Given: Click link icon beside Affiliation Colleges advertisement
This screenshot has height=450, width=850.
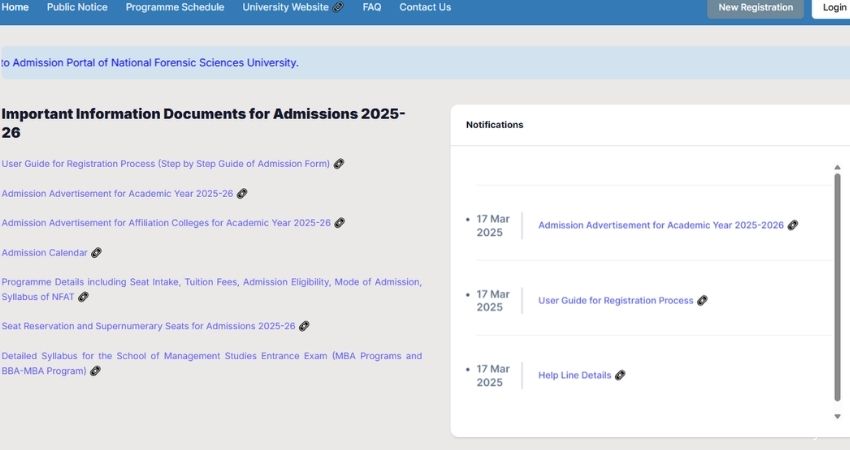Looking at the screenshot, I should (x=340, y=223).
